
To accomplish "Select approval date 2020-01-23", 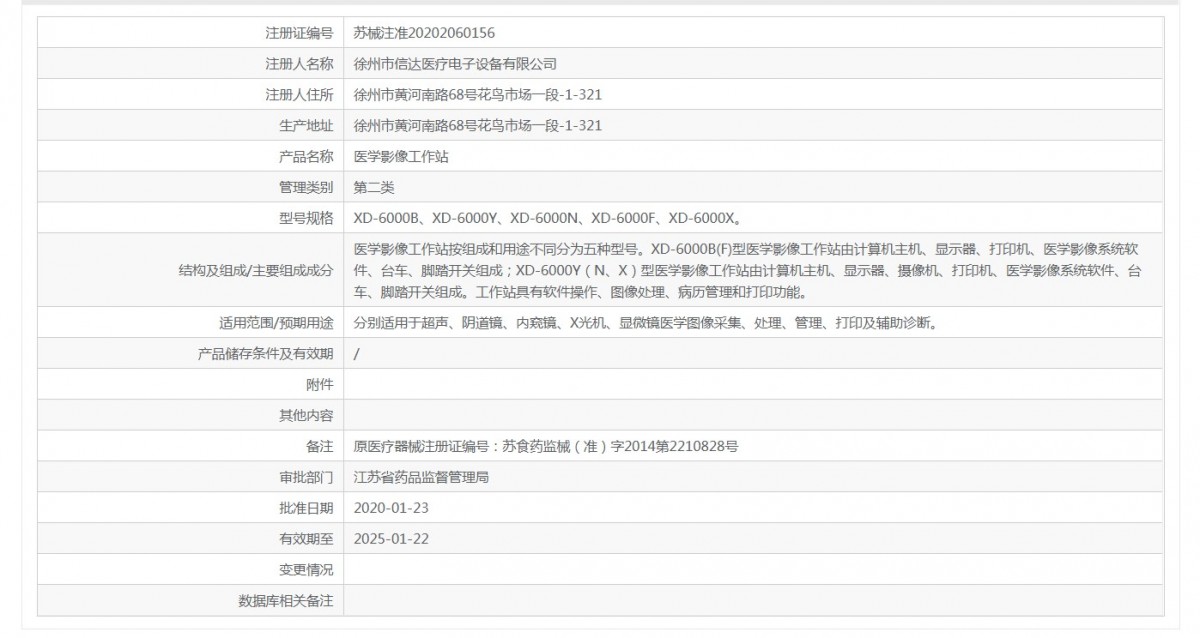I will pyautogui.click(x=392, y=509).
